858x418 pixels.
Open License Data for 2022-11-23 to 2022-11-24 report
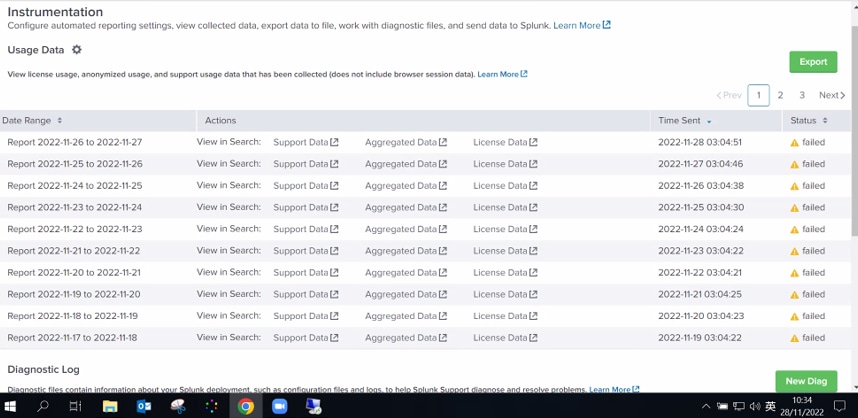[x=505, y=207]
